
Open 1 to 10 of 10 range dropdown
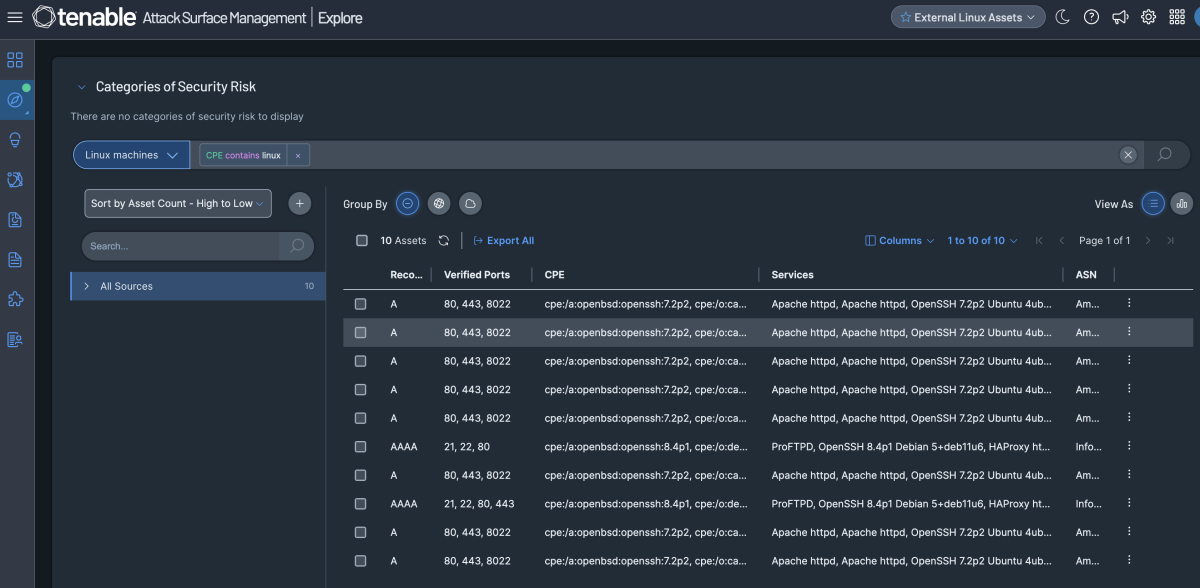[x=982, y=241]
